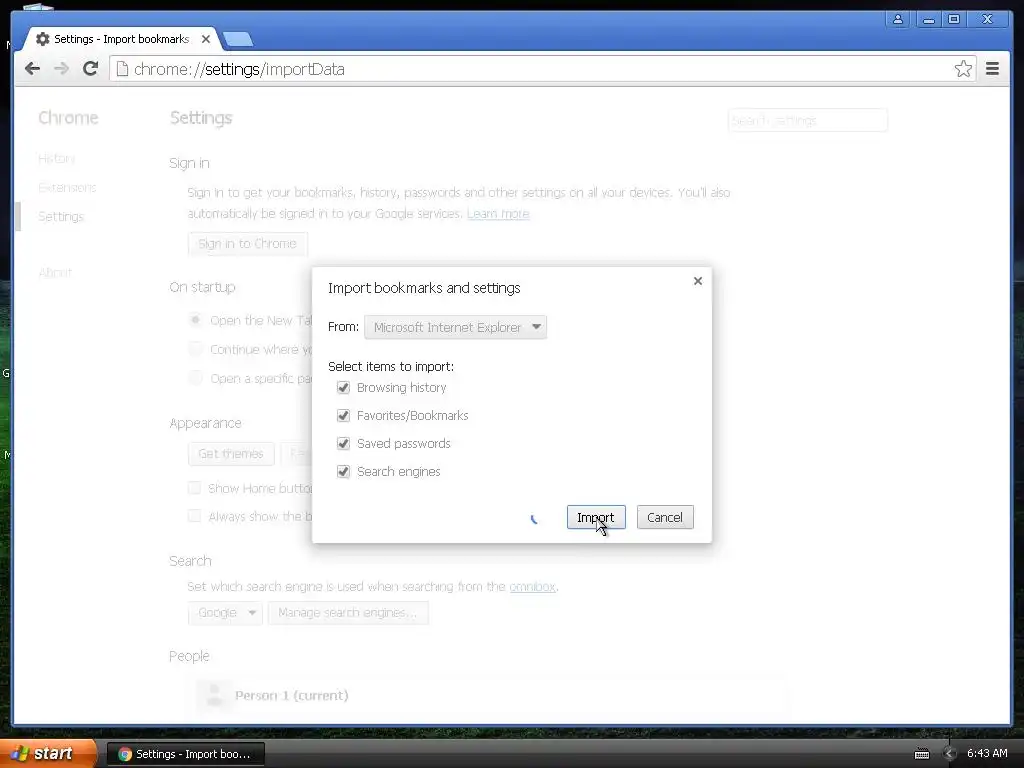Close the Import bookmarks dialog with X
The width and height of the screenshot is (1024, 768).
[x=697, y=281]
